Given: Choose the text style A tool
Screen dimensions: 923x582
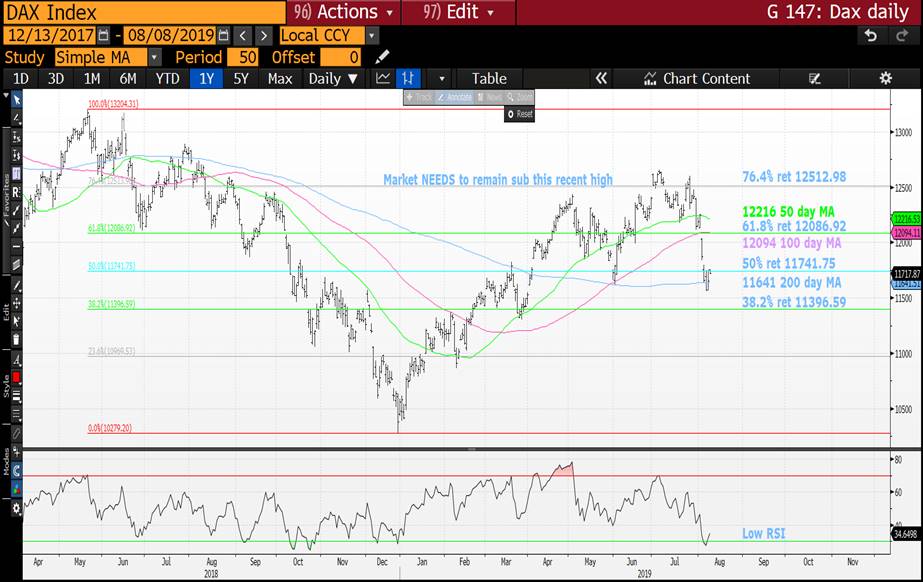Looking at the screenshot, I should (16, 360).
